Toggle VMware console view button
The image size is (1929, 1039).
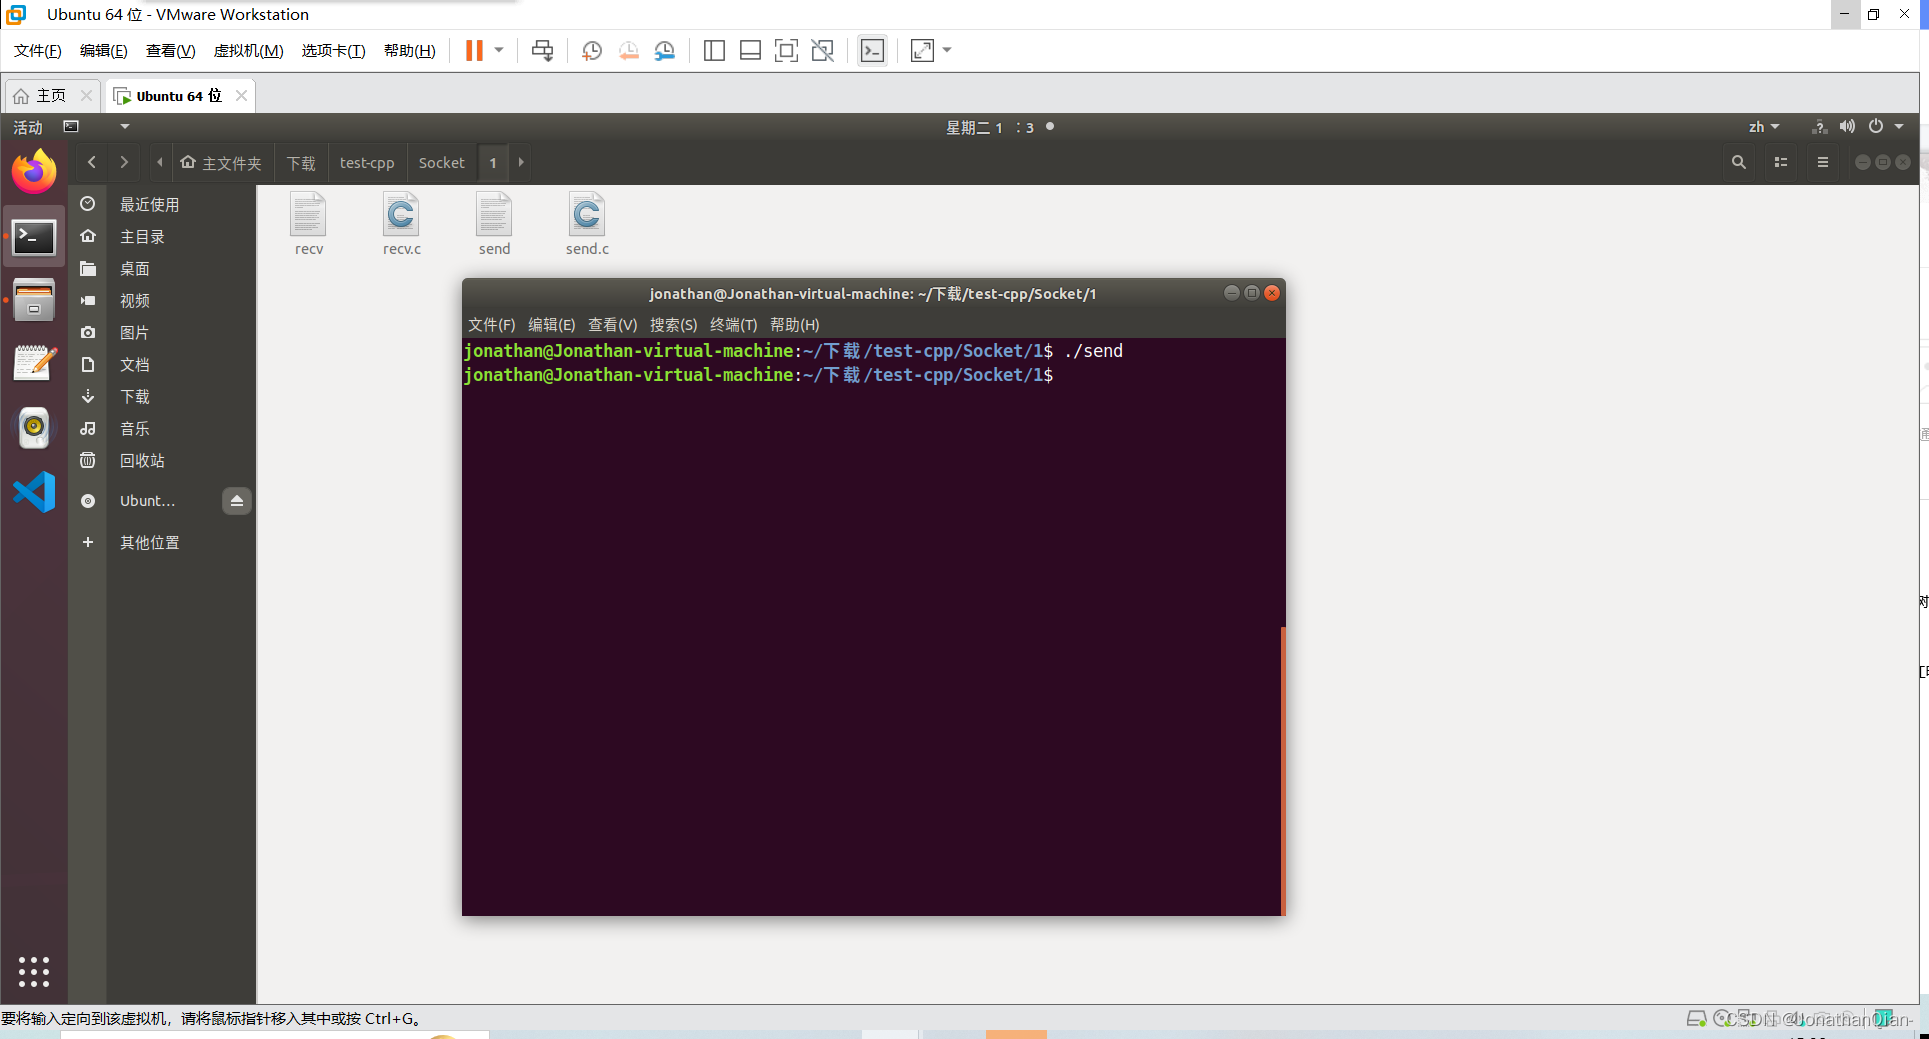pos(872,51)
